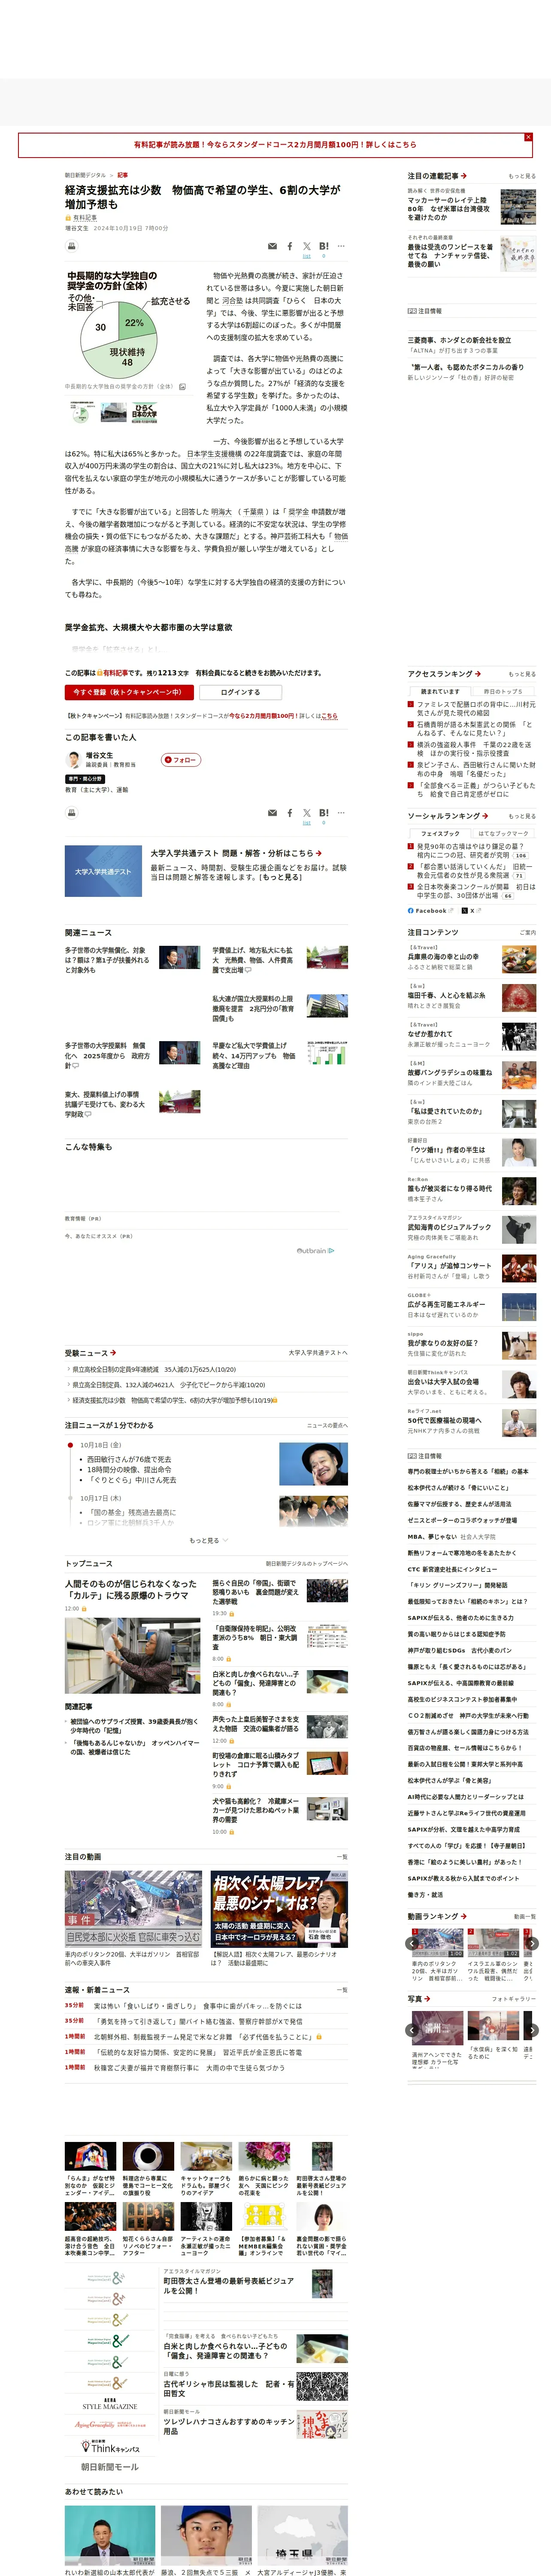
Task: Open 一覧 link beside 速報・新着ニュース
Action: click(x=342, y=1990)
